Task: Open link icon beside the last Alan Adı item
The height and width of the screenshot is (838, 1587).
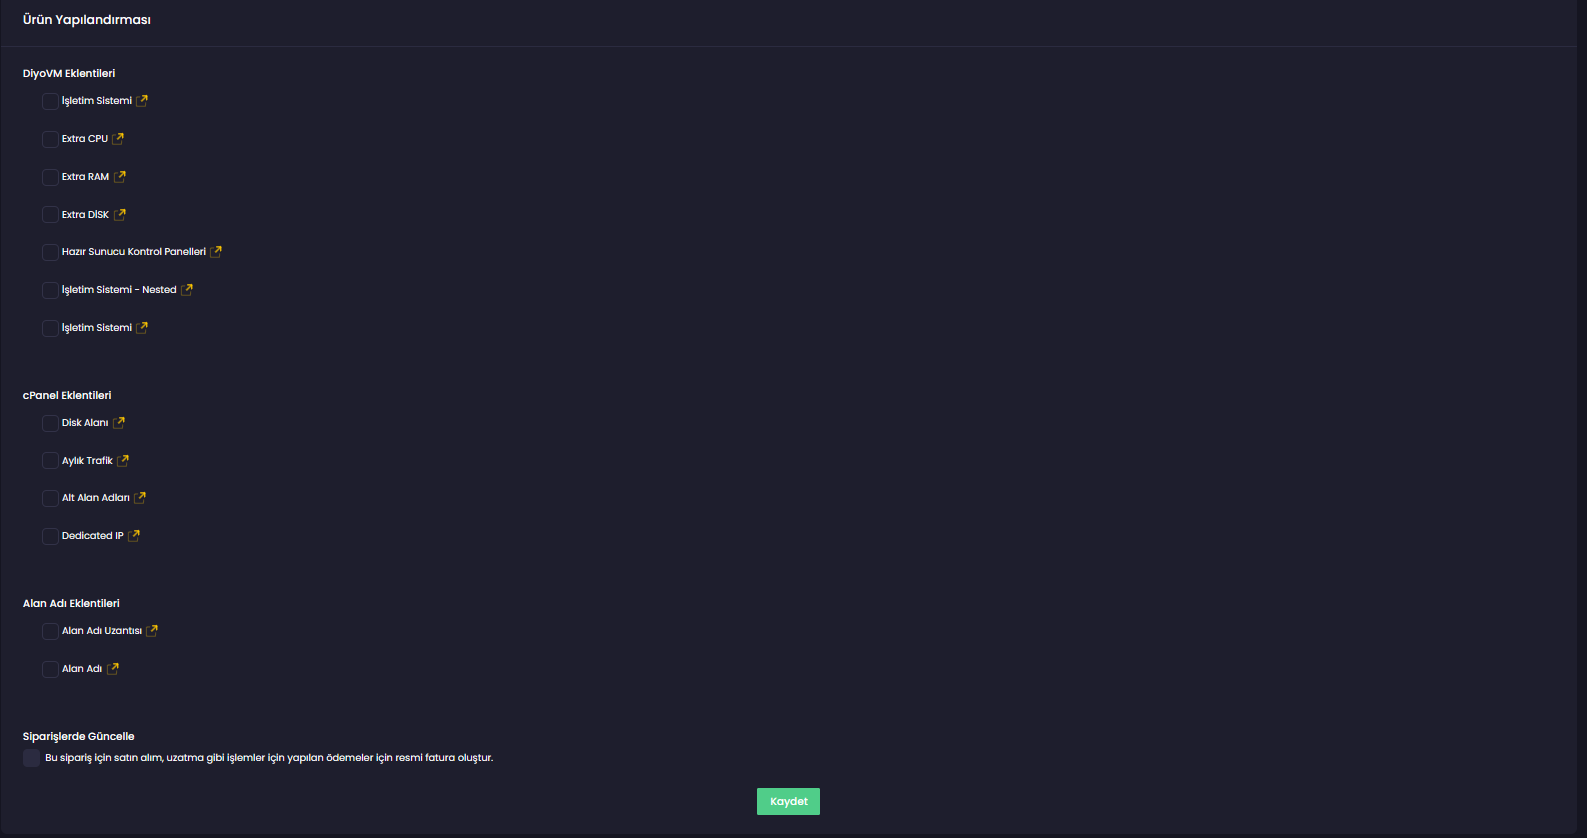Action: coord(113,669)
